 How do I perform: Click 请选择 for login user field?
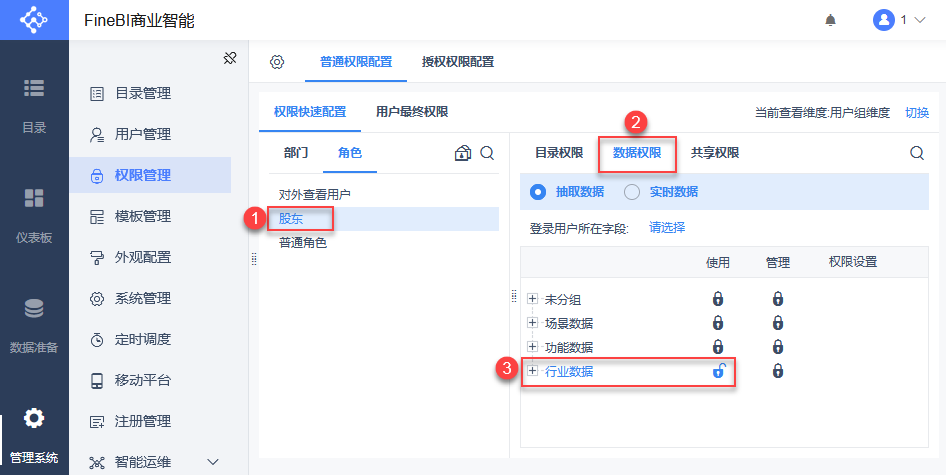click(667, 228)
